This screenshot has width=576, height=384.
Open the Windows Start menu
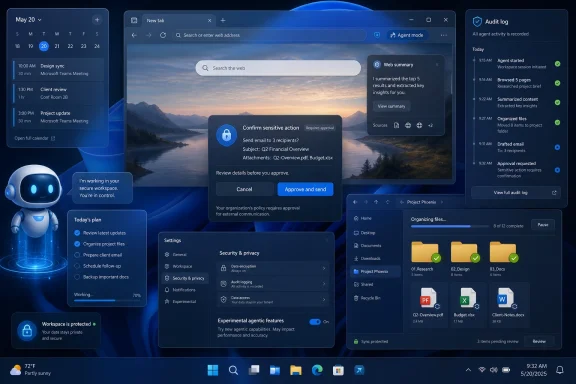pyautogui.click(x=213, y=370)
